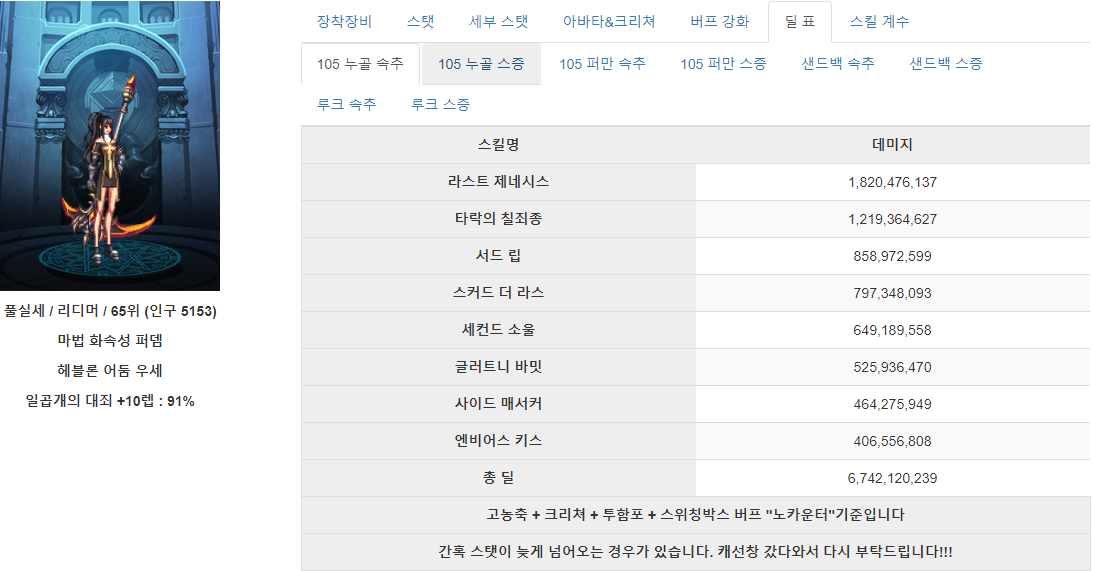
Task: Click damage value 649,189,558
Action: (892, 330)
